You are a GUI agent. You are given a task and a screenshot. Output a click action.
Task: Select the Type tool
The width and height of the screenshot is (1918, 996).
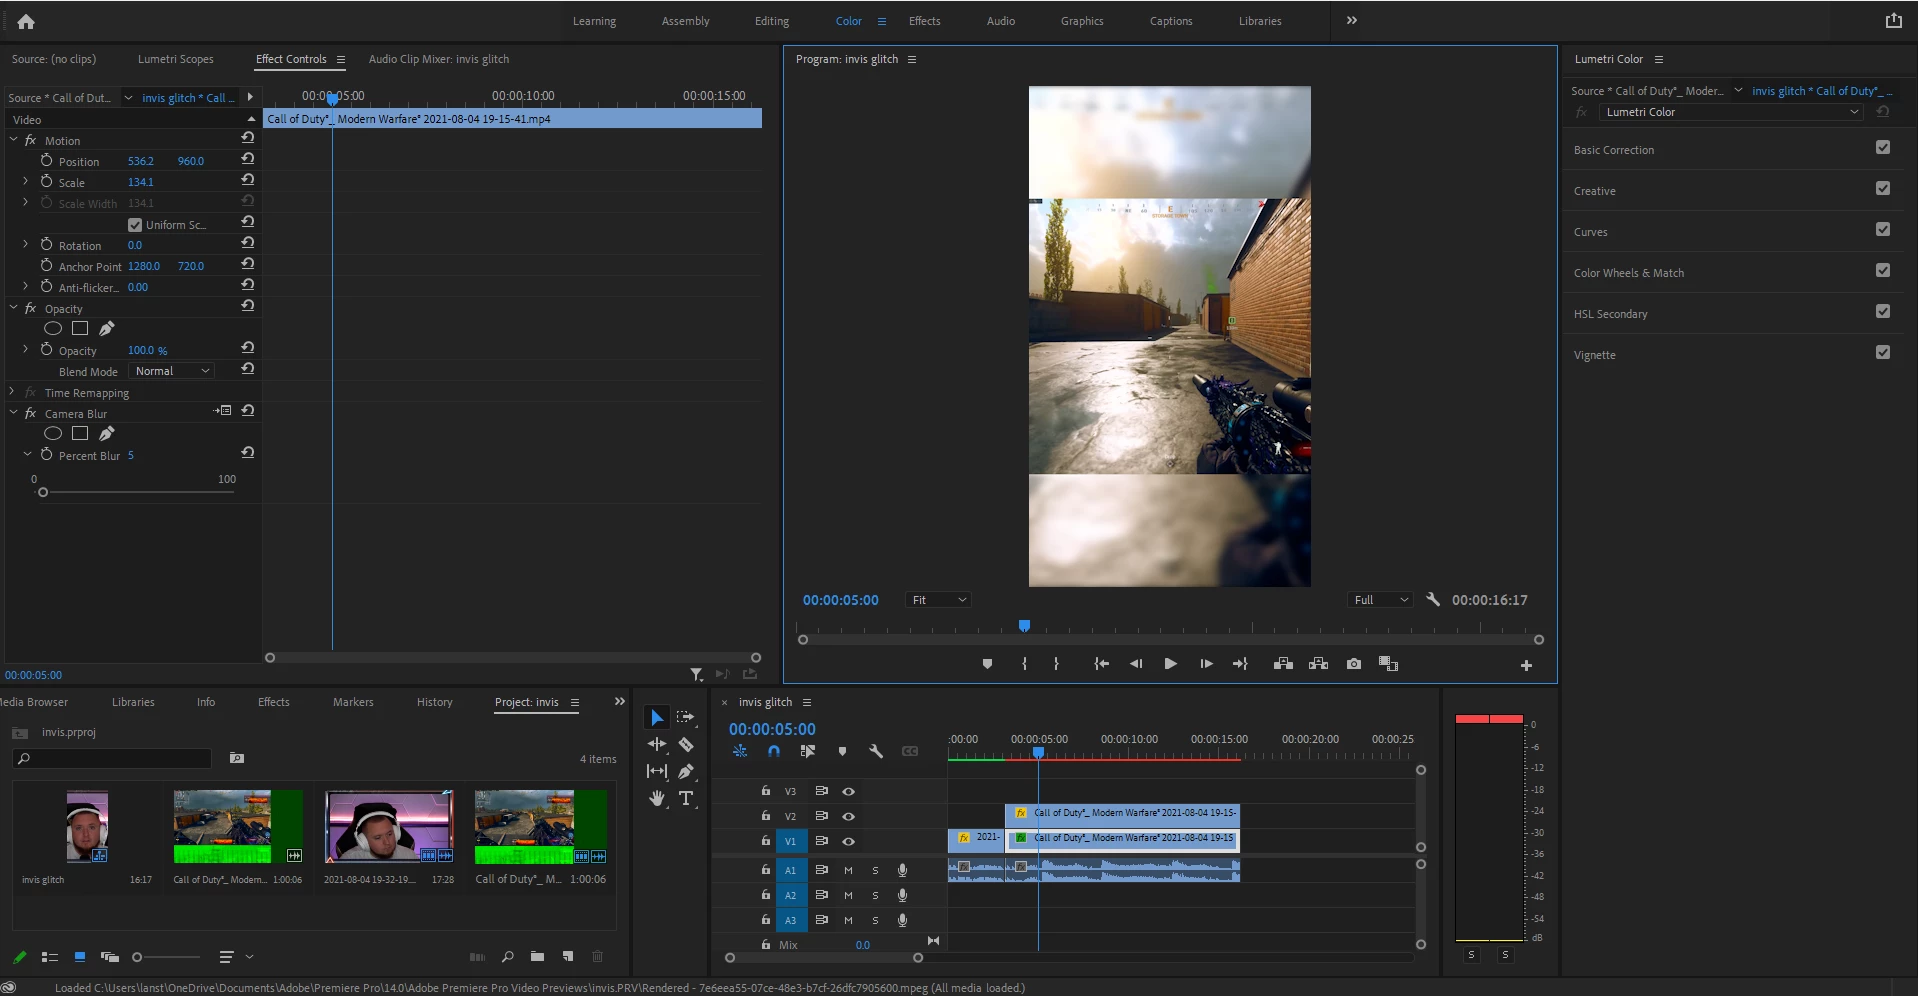686,798
